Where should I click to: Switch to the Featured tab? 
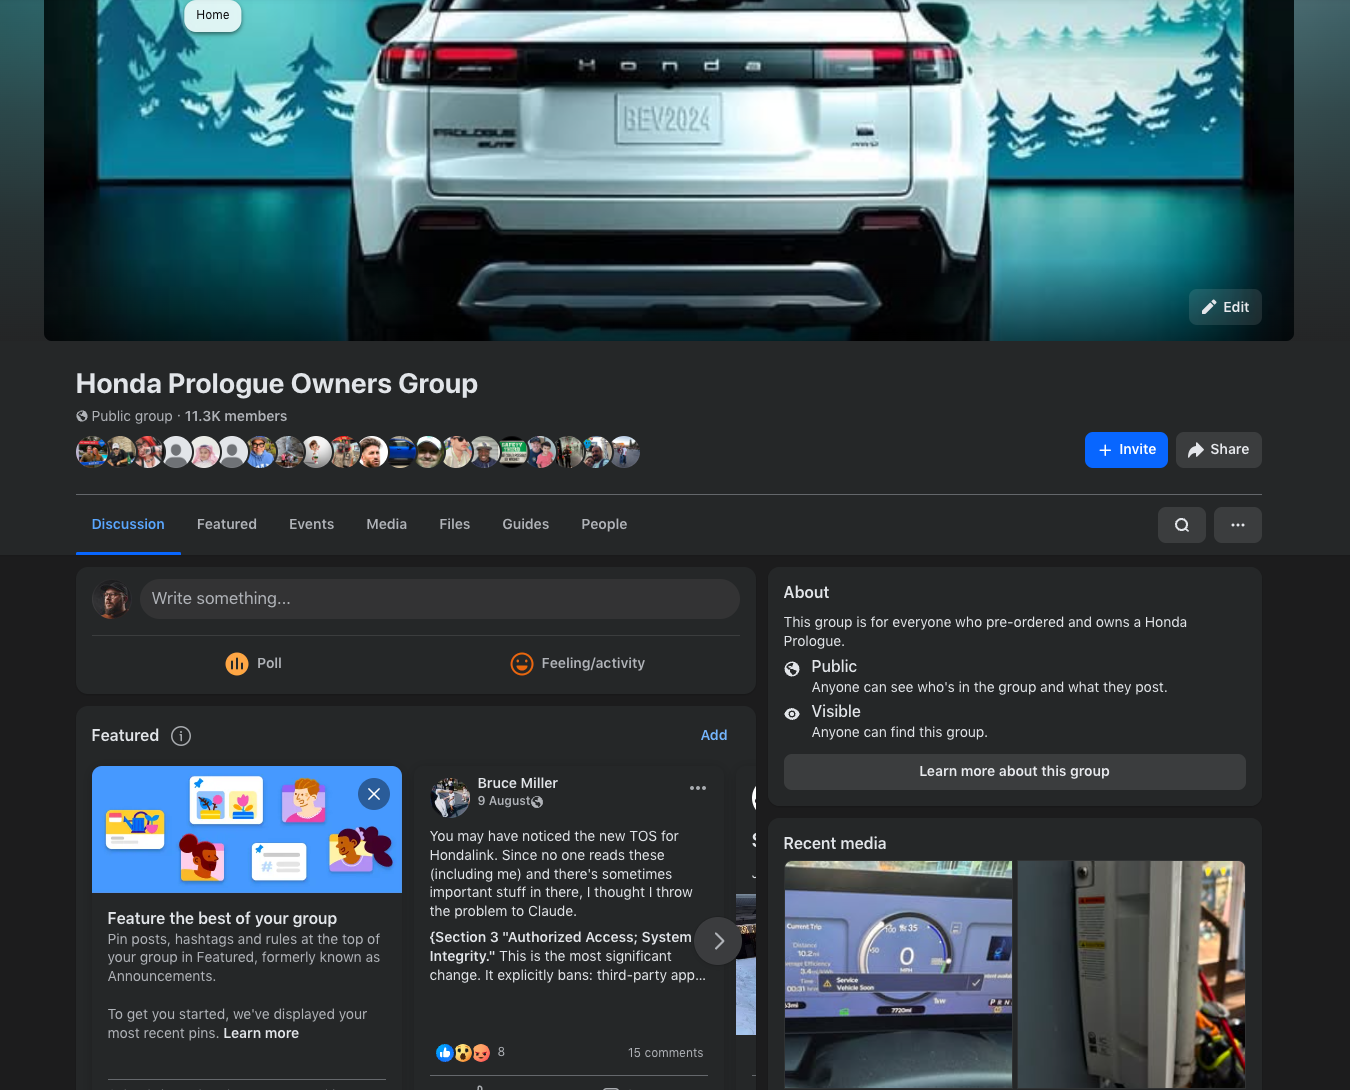(x=227, y=524)
